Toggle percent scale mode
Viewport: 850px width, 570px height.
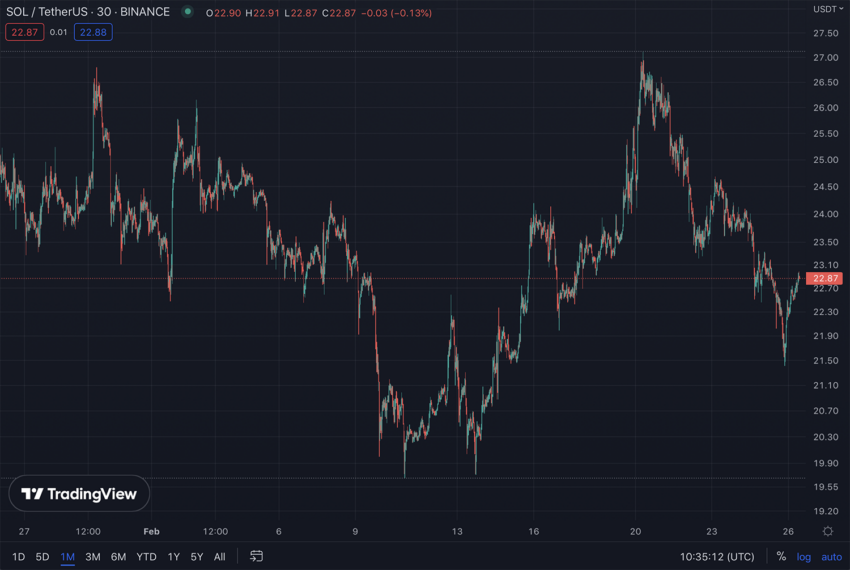click(781, 557)
